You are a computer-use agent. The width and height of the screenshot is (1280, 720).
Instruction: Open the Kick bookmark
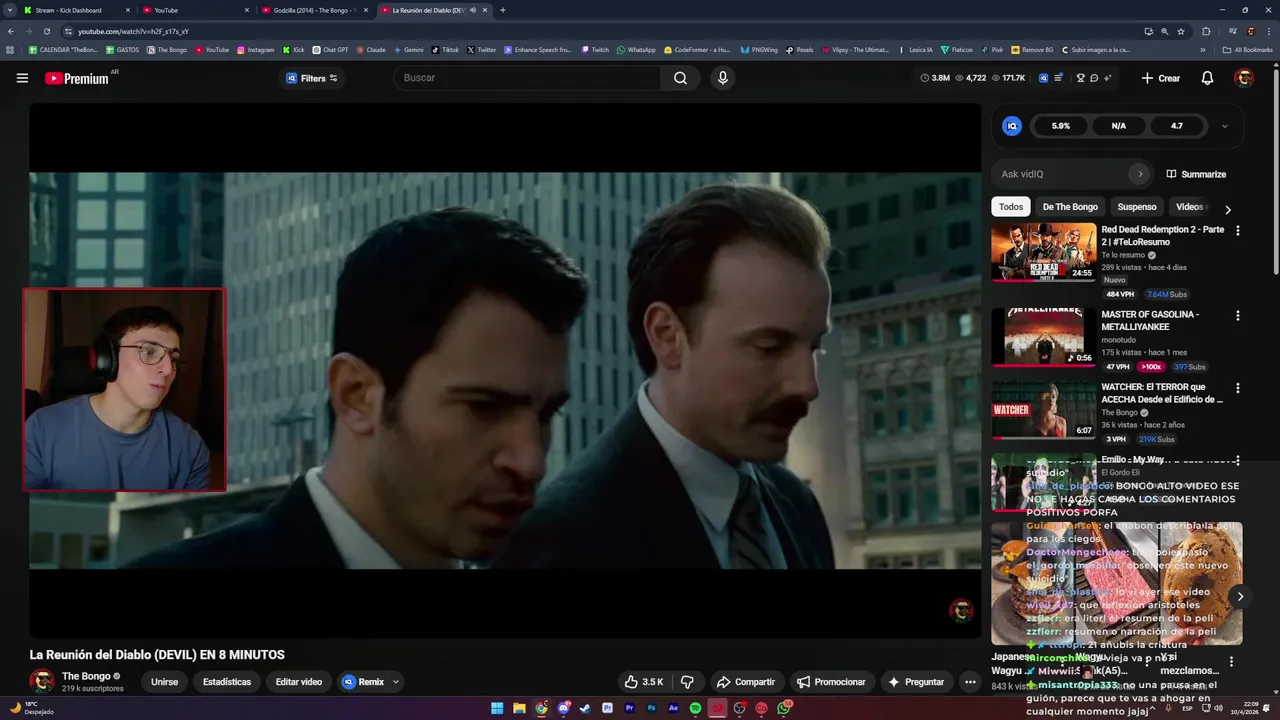coord(294,49)
